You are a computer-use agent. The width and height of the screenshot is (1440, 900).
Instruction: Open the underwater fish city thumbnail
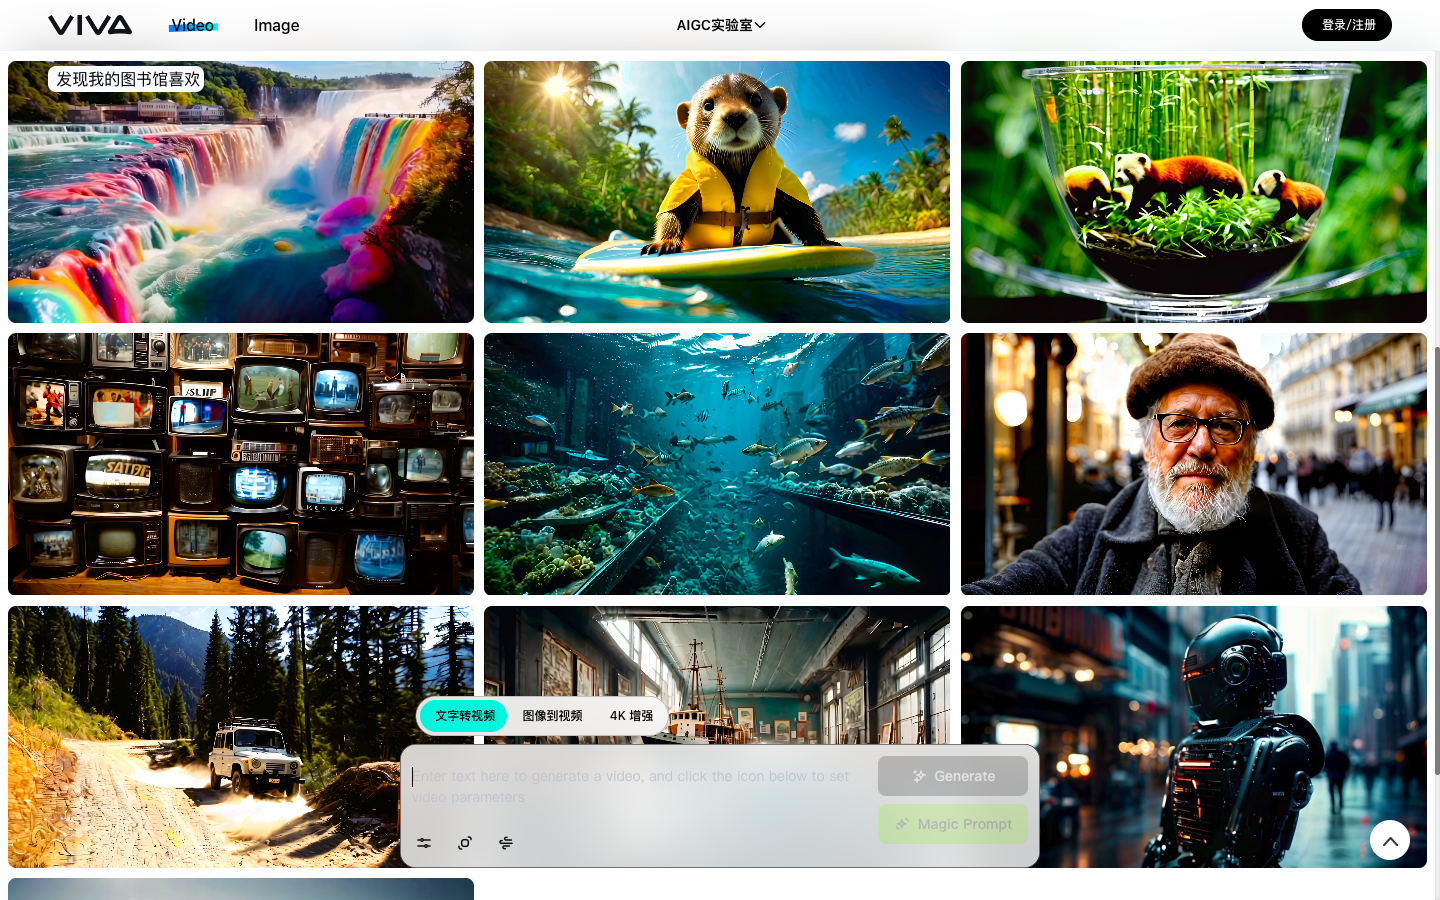(717, 464)
